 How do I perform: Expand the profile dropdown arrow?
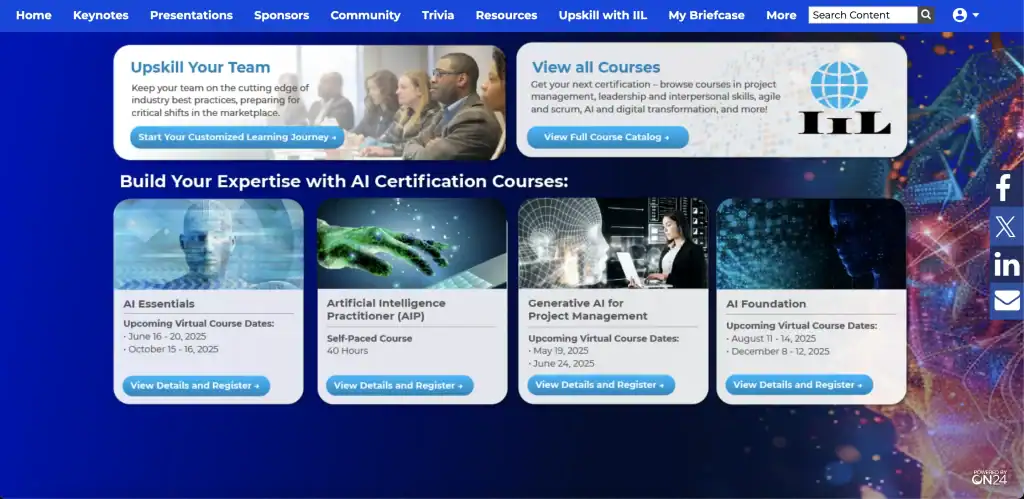[976, 15]
